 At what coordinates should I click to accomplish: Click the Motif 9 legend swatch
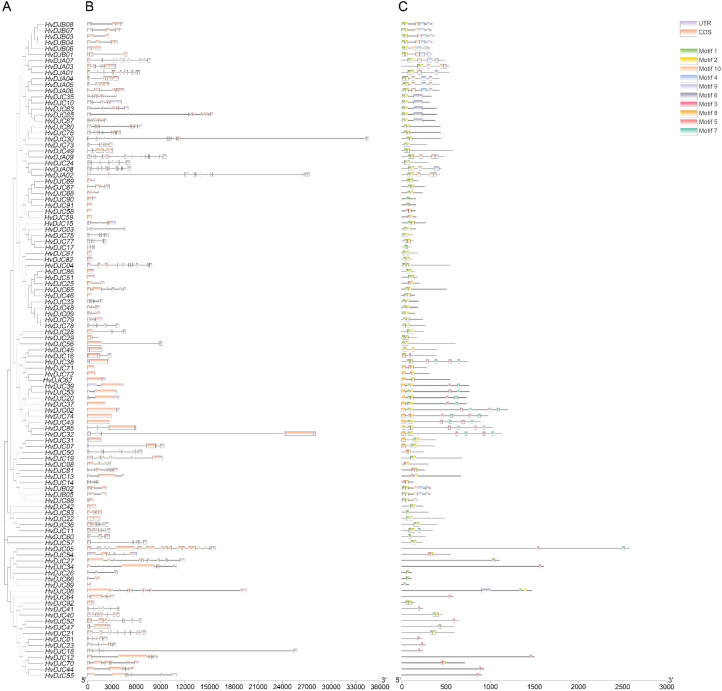(x=688, y=87)
